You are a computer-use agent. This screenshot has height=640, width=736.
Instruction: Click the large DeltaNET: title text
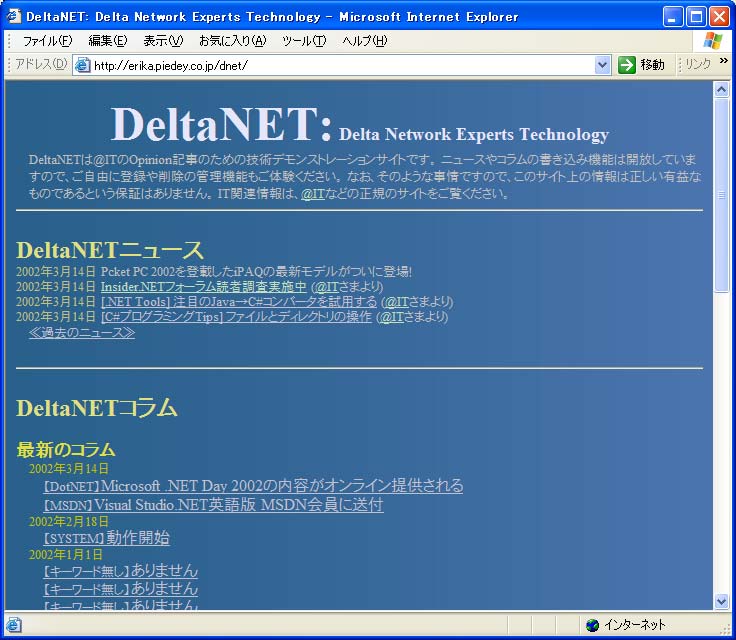[222, 124]
